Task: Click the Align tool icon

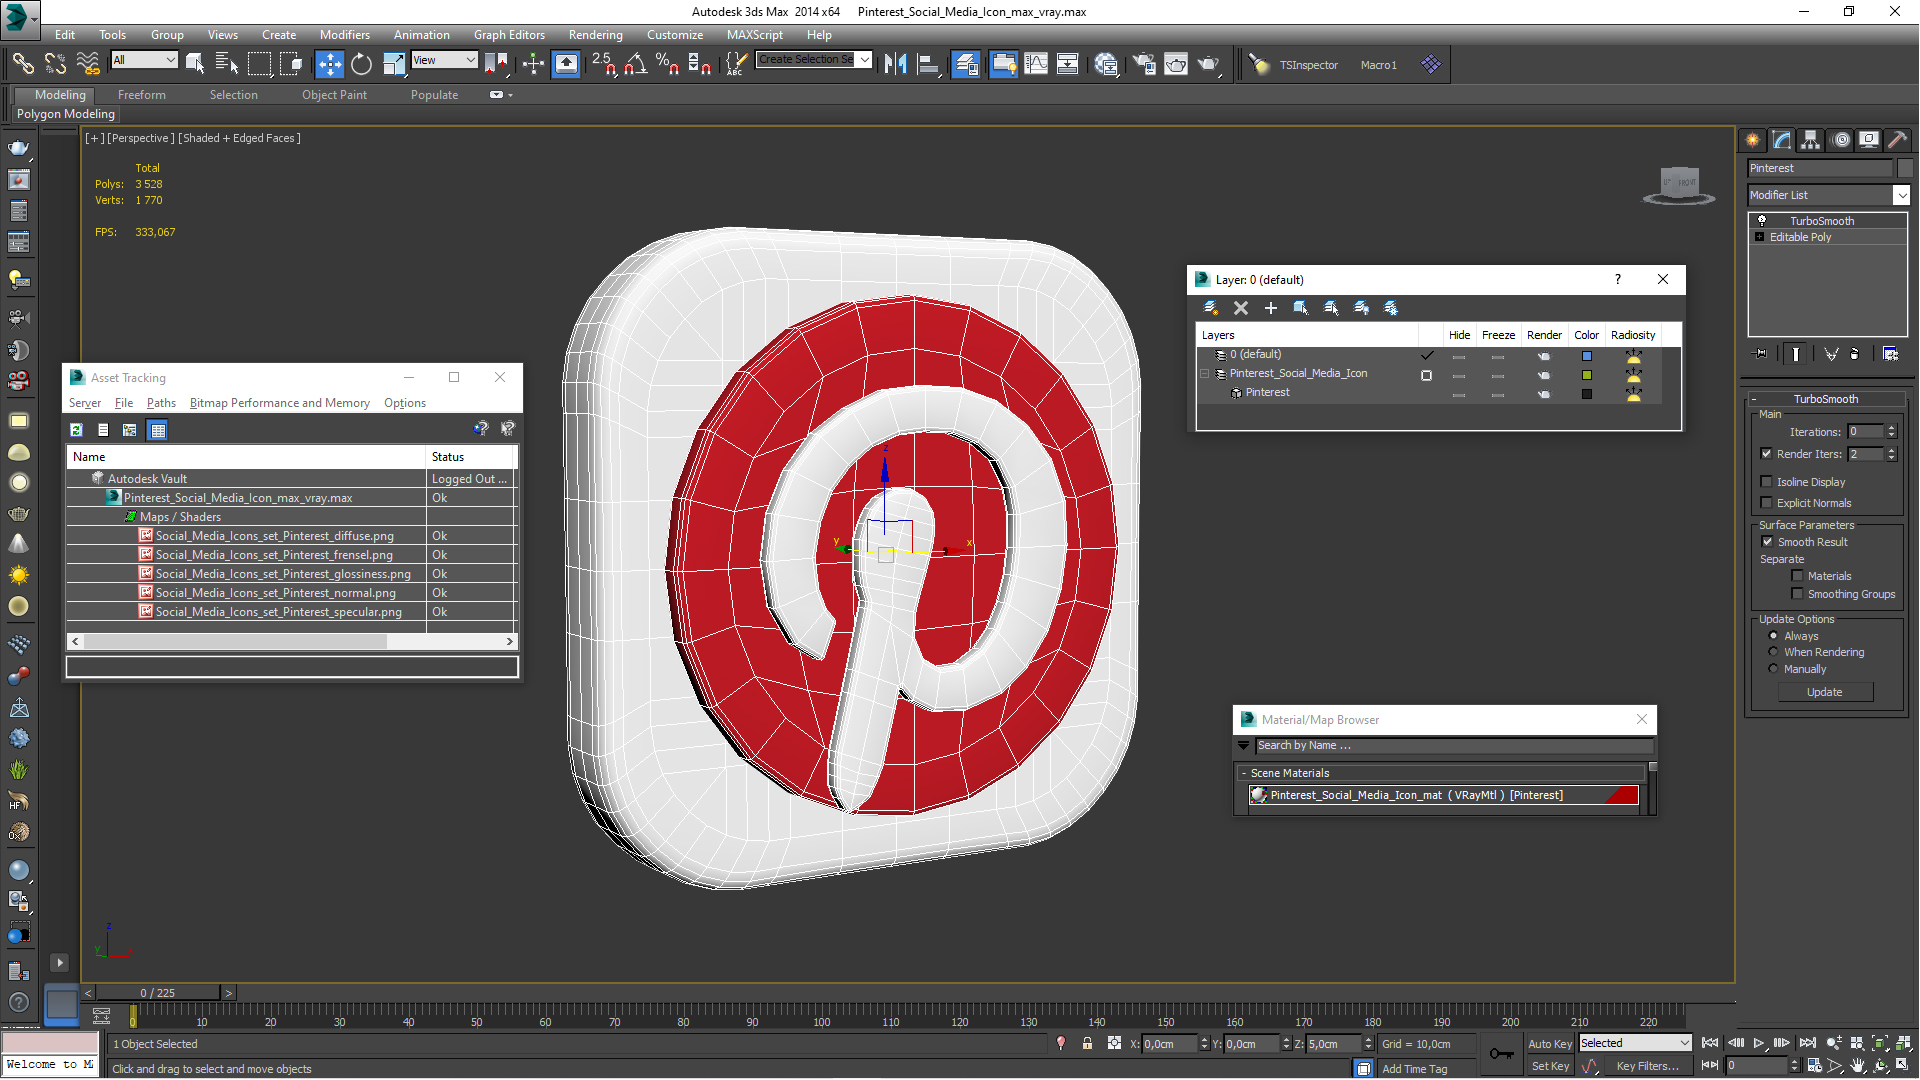Action: tap(928, 64)
